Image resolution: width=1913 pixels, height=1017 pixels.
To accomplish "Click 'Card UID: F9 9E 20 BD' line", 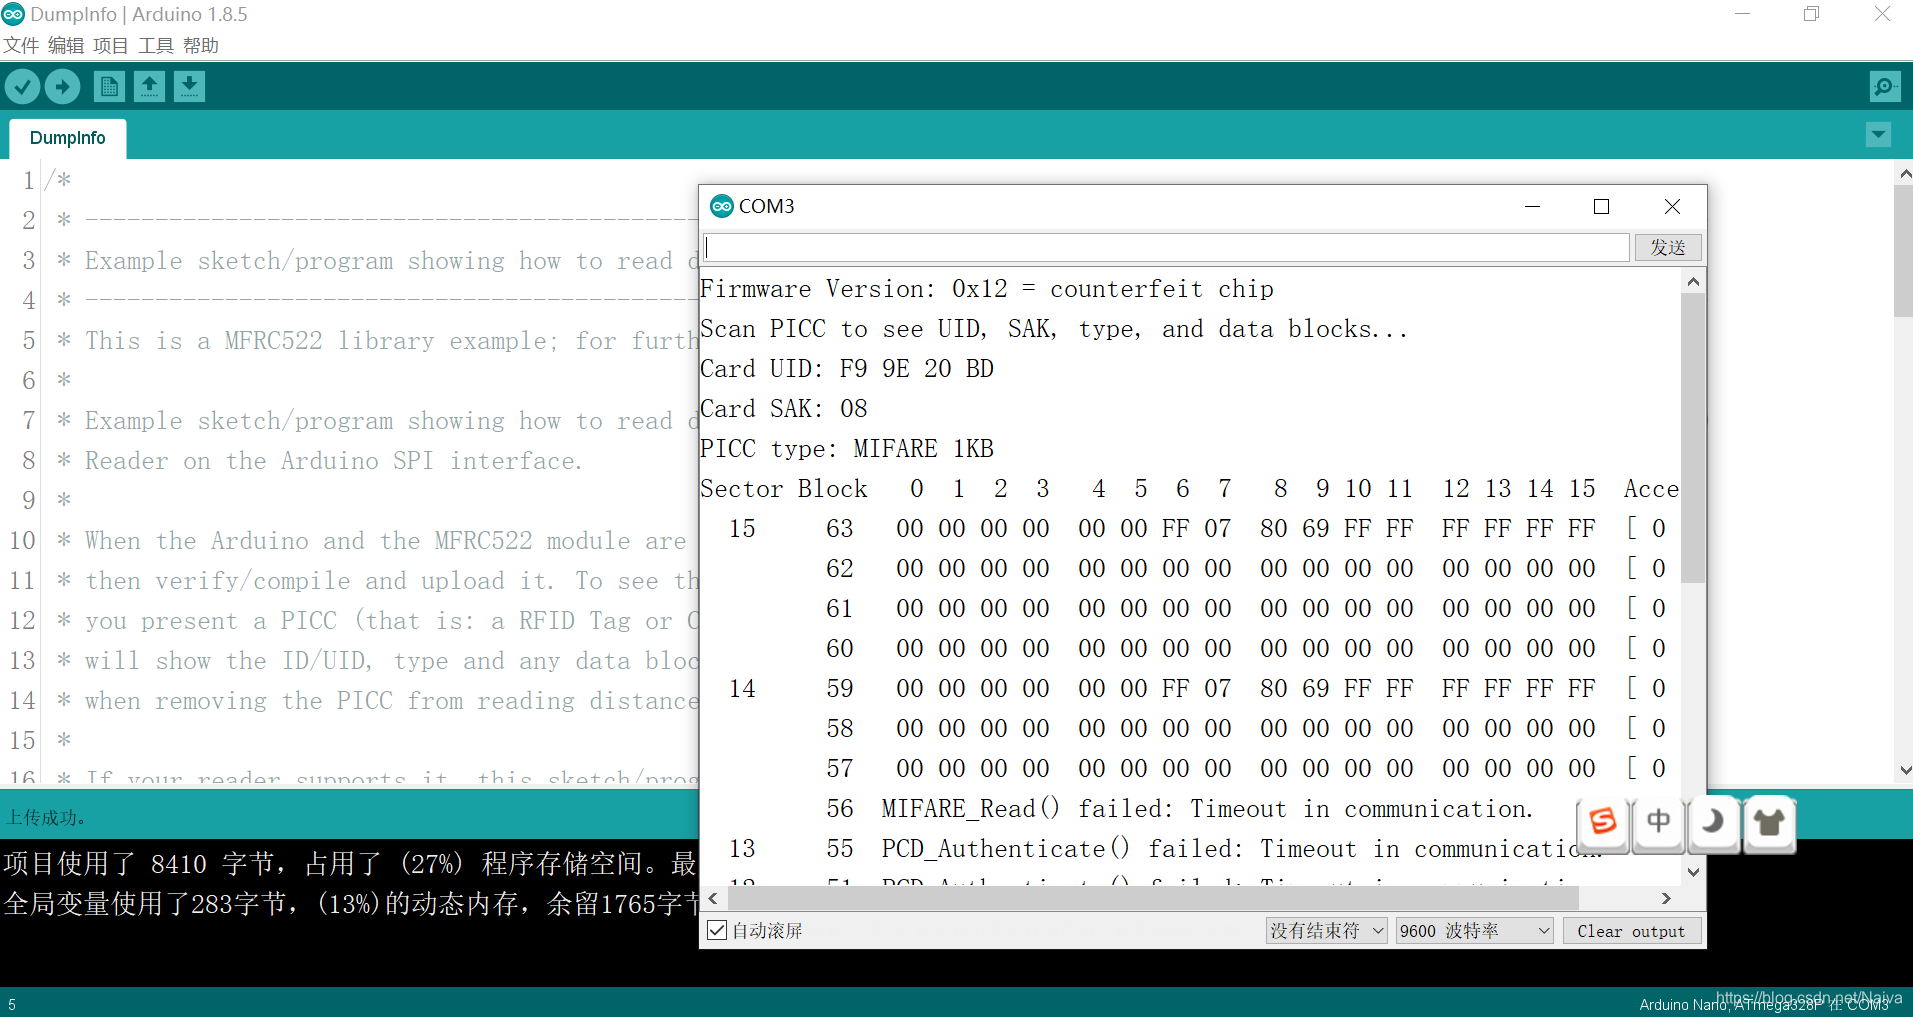I will point(847,369).
